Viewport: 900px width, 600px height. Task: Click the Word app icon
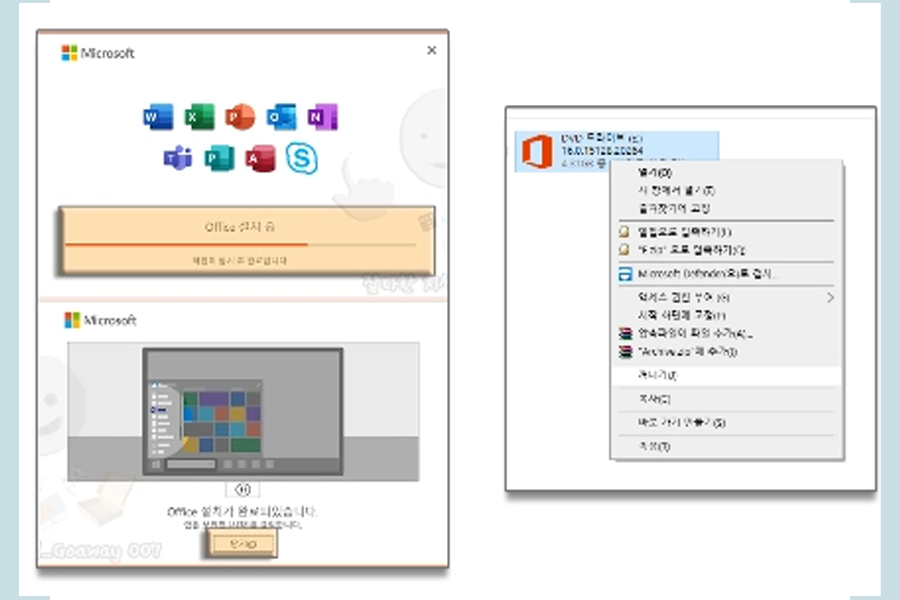point(158,117)
